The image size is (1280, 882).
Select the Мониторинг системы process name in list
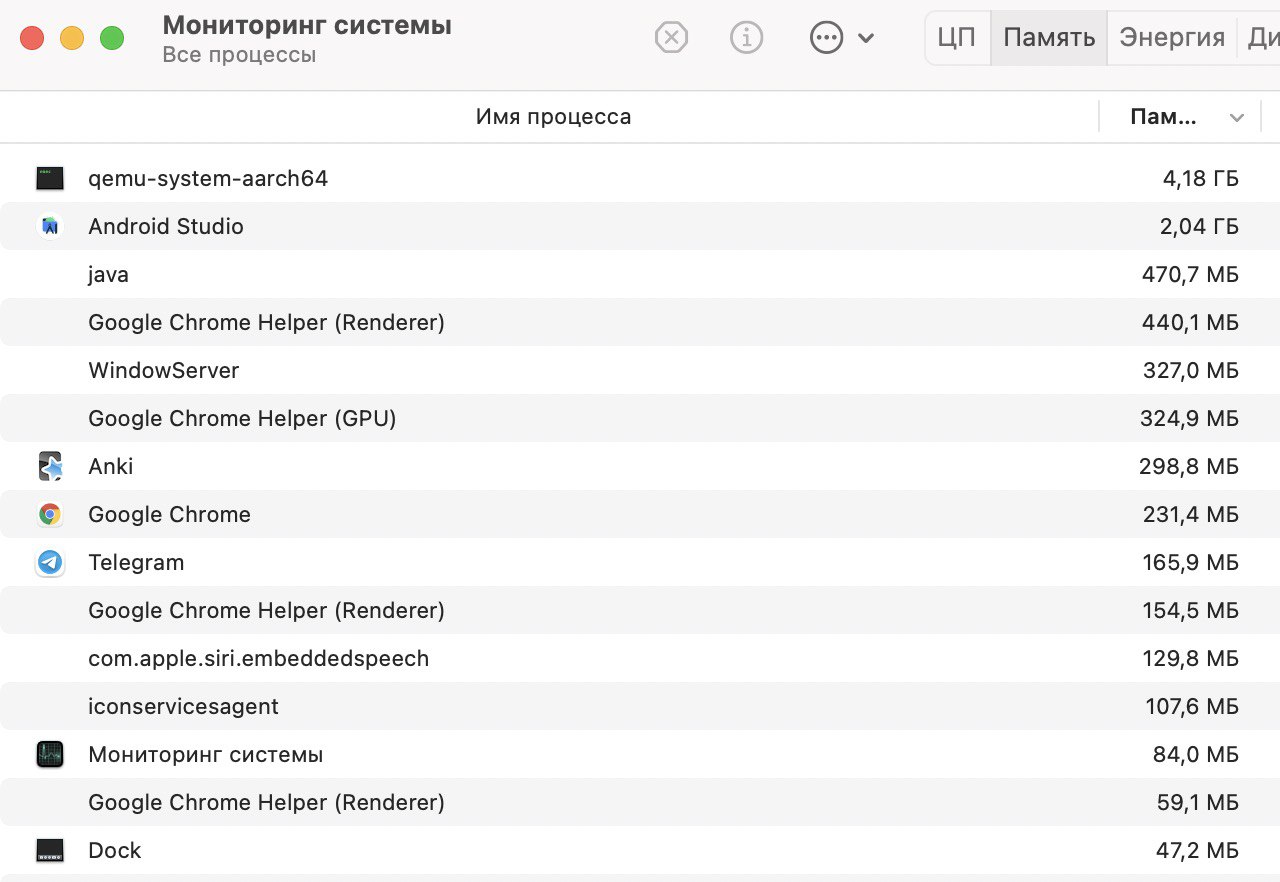pos(206,754)
